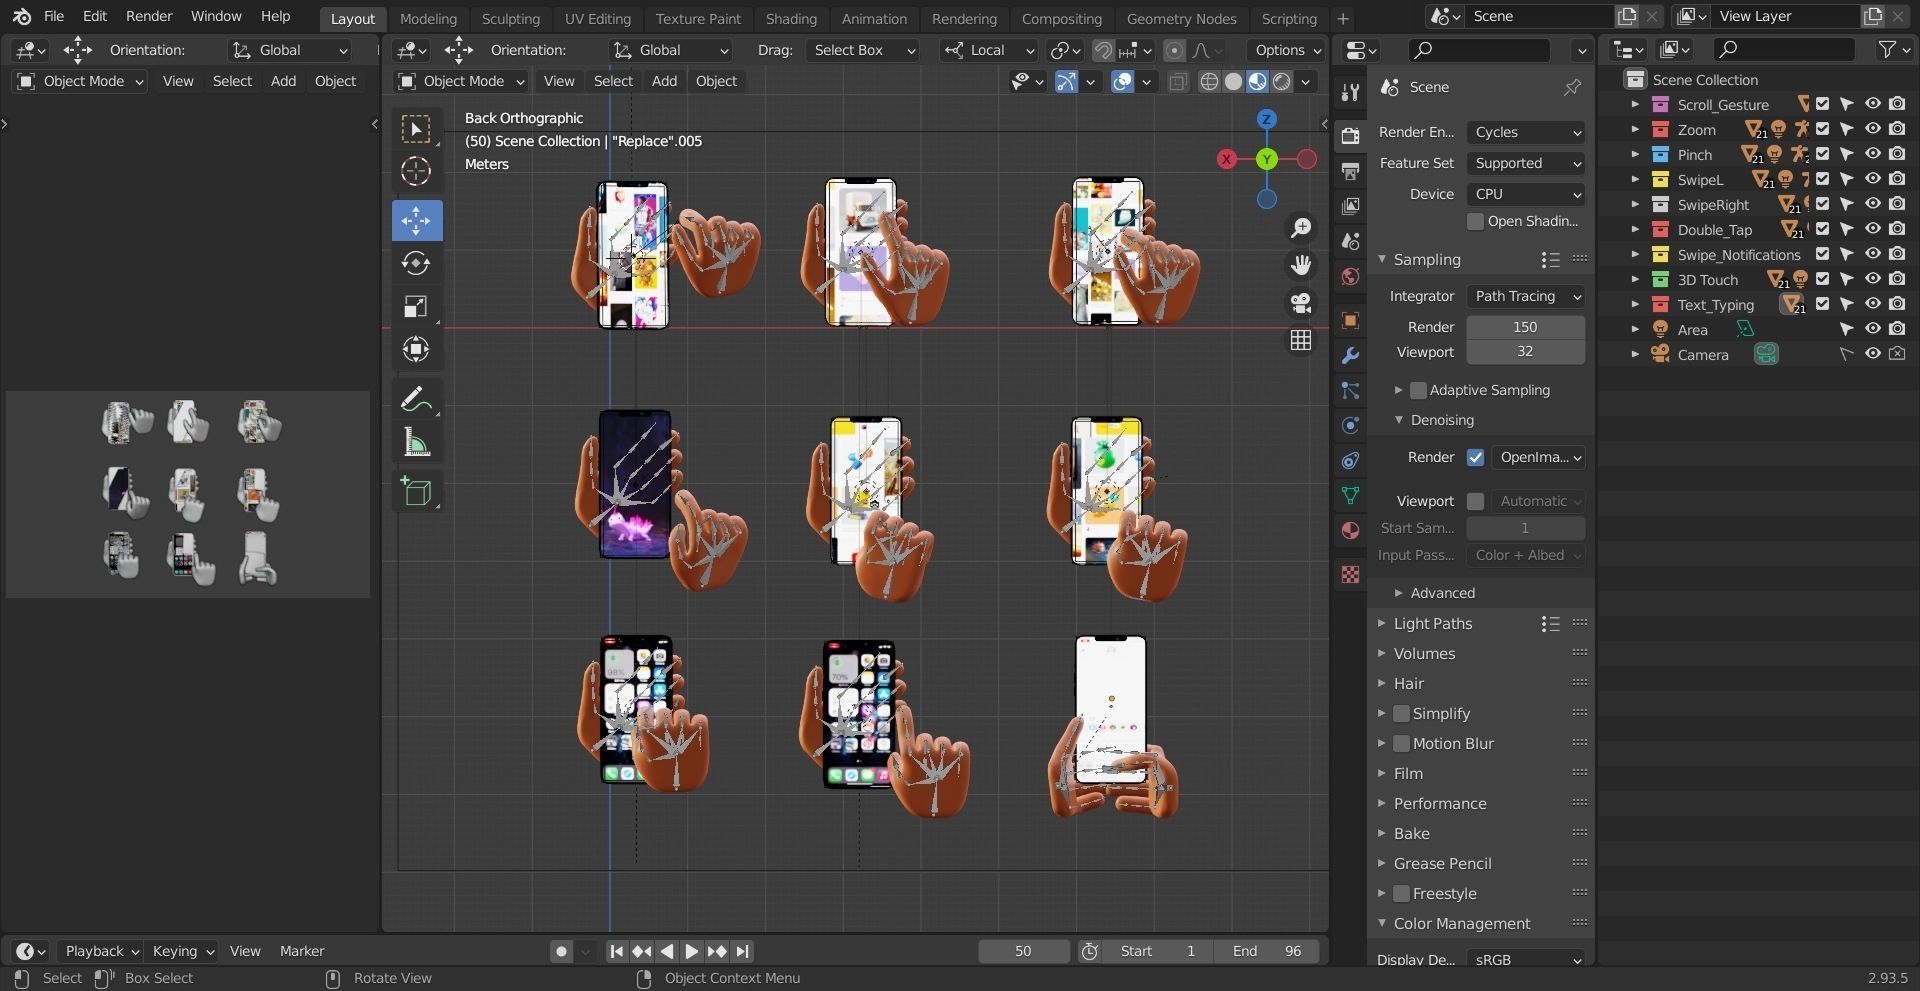This screenshot has height=991, width=1920.
Task: Open the Marker menu in timeline
Action: tap(302, 952)
